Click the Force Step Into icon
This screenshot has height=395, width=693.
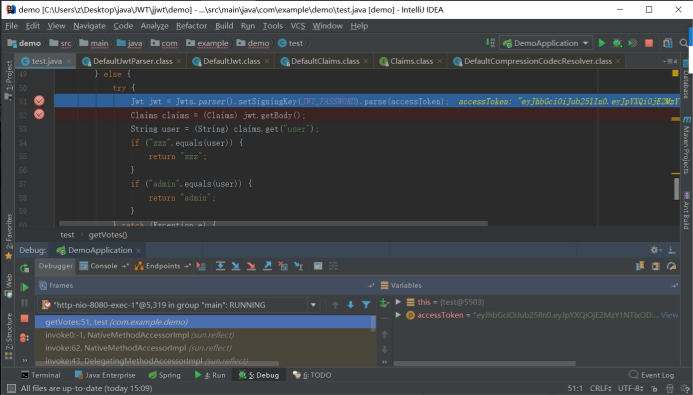pyautogui.click(x=251, y=266)
